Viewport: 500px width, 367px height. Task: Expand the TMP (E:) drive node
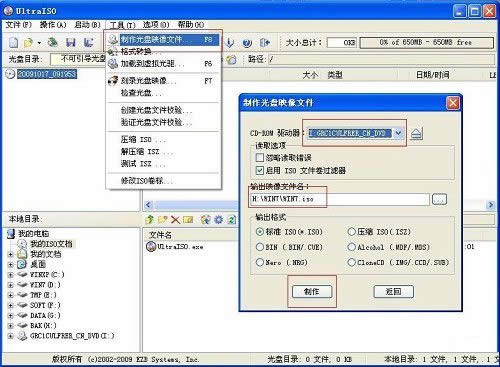coord(10,295)
